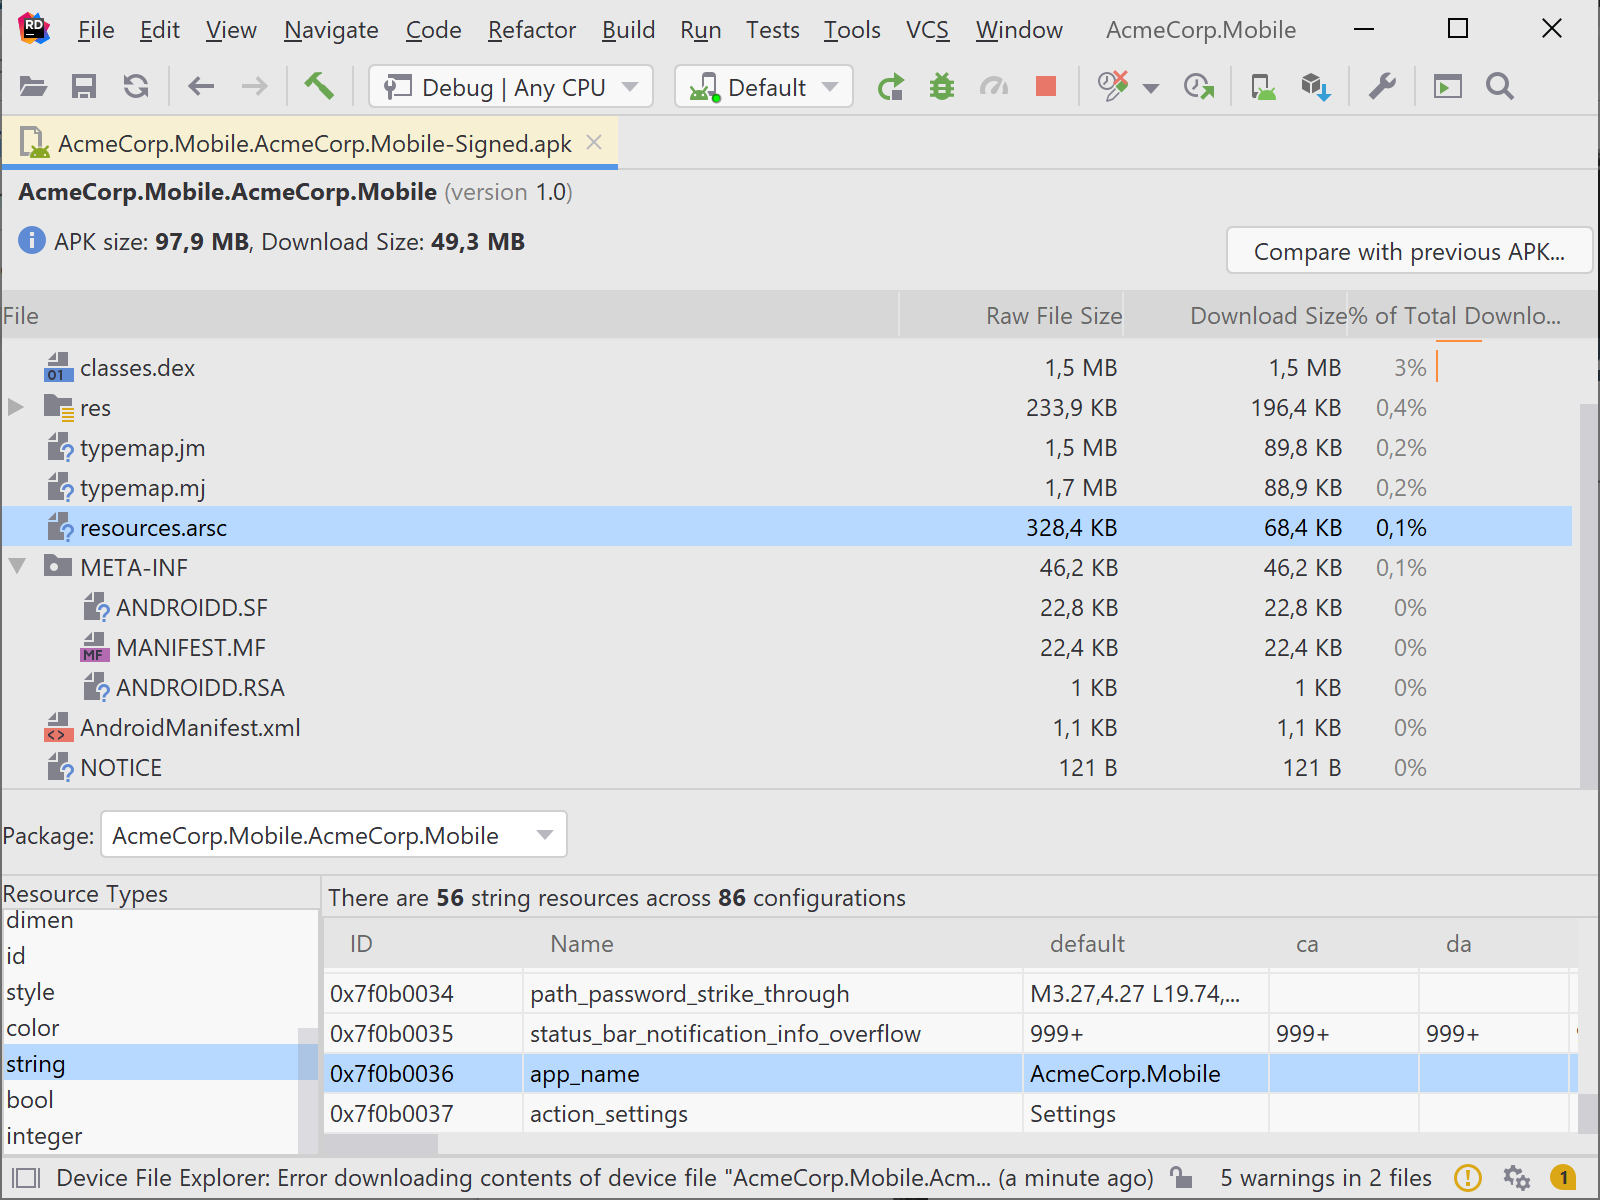The image size is (1600, 1200).
Task: Click the grey profiler gauge icon
Action: [x=994, y=87]
